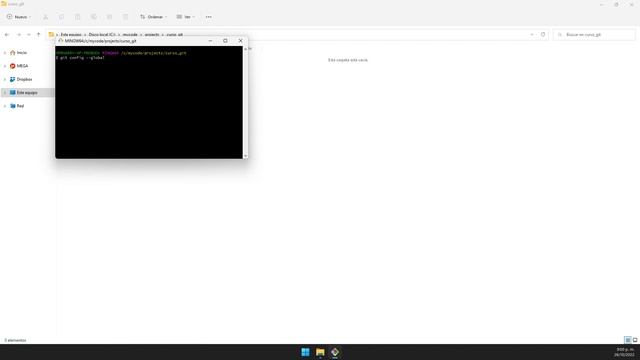Select 'curso_git' breadcrumb
640x360 pixels.
pos(174,35)
